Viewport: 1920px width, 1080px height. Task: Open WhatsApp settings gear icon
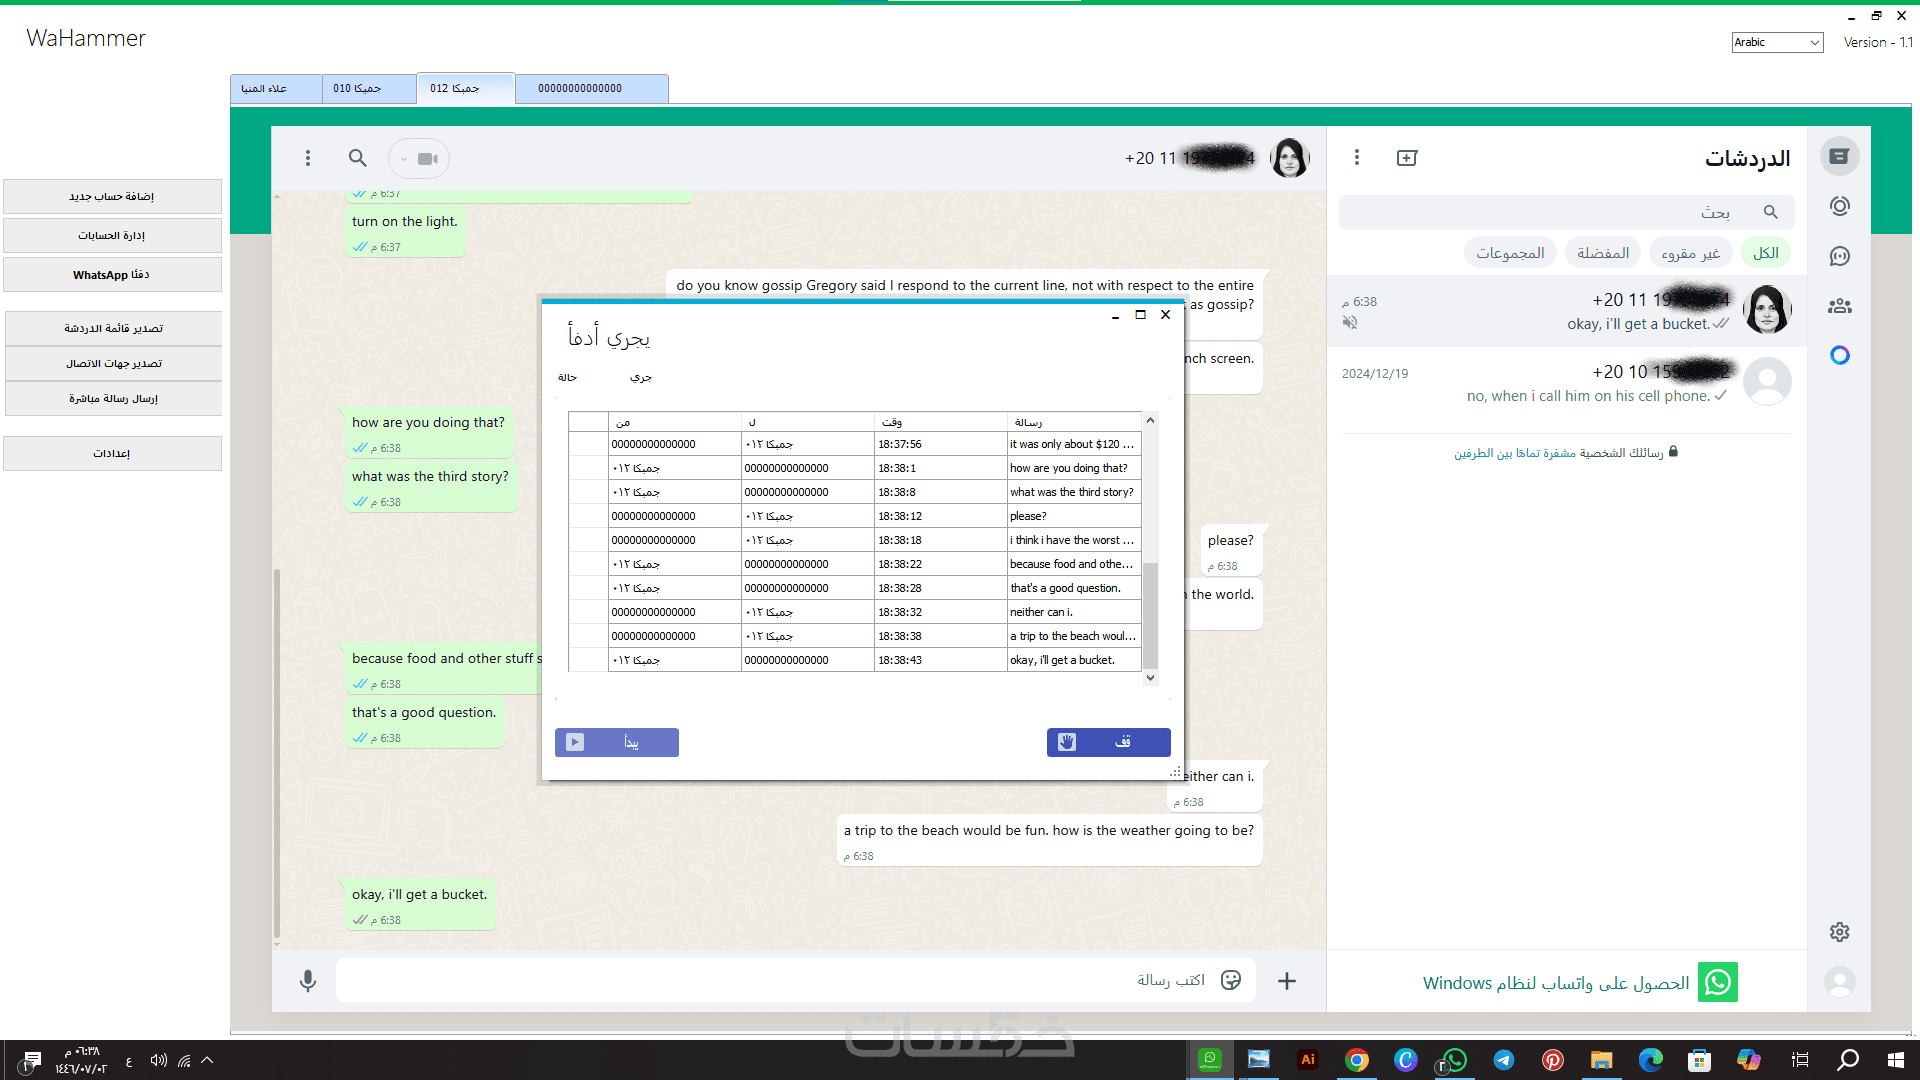click(x=1839, y=932)
